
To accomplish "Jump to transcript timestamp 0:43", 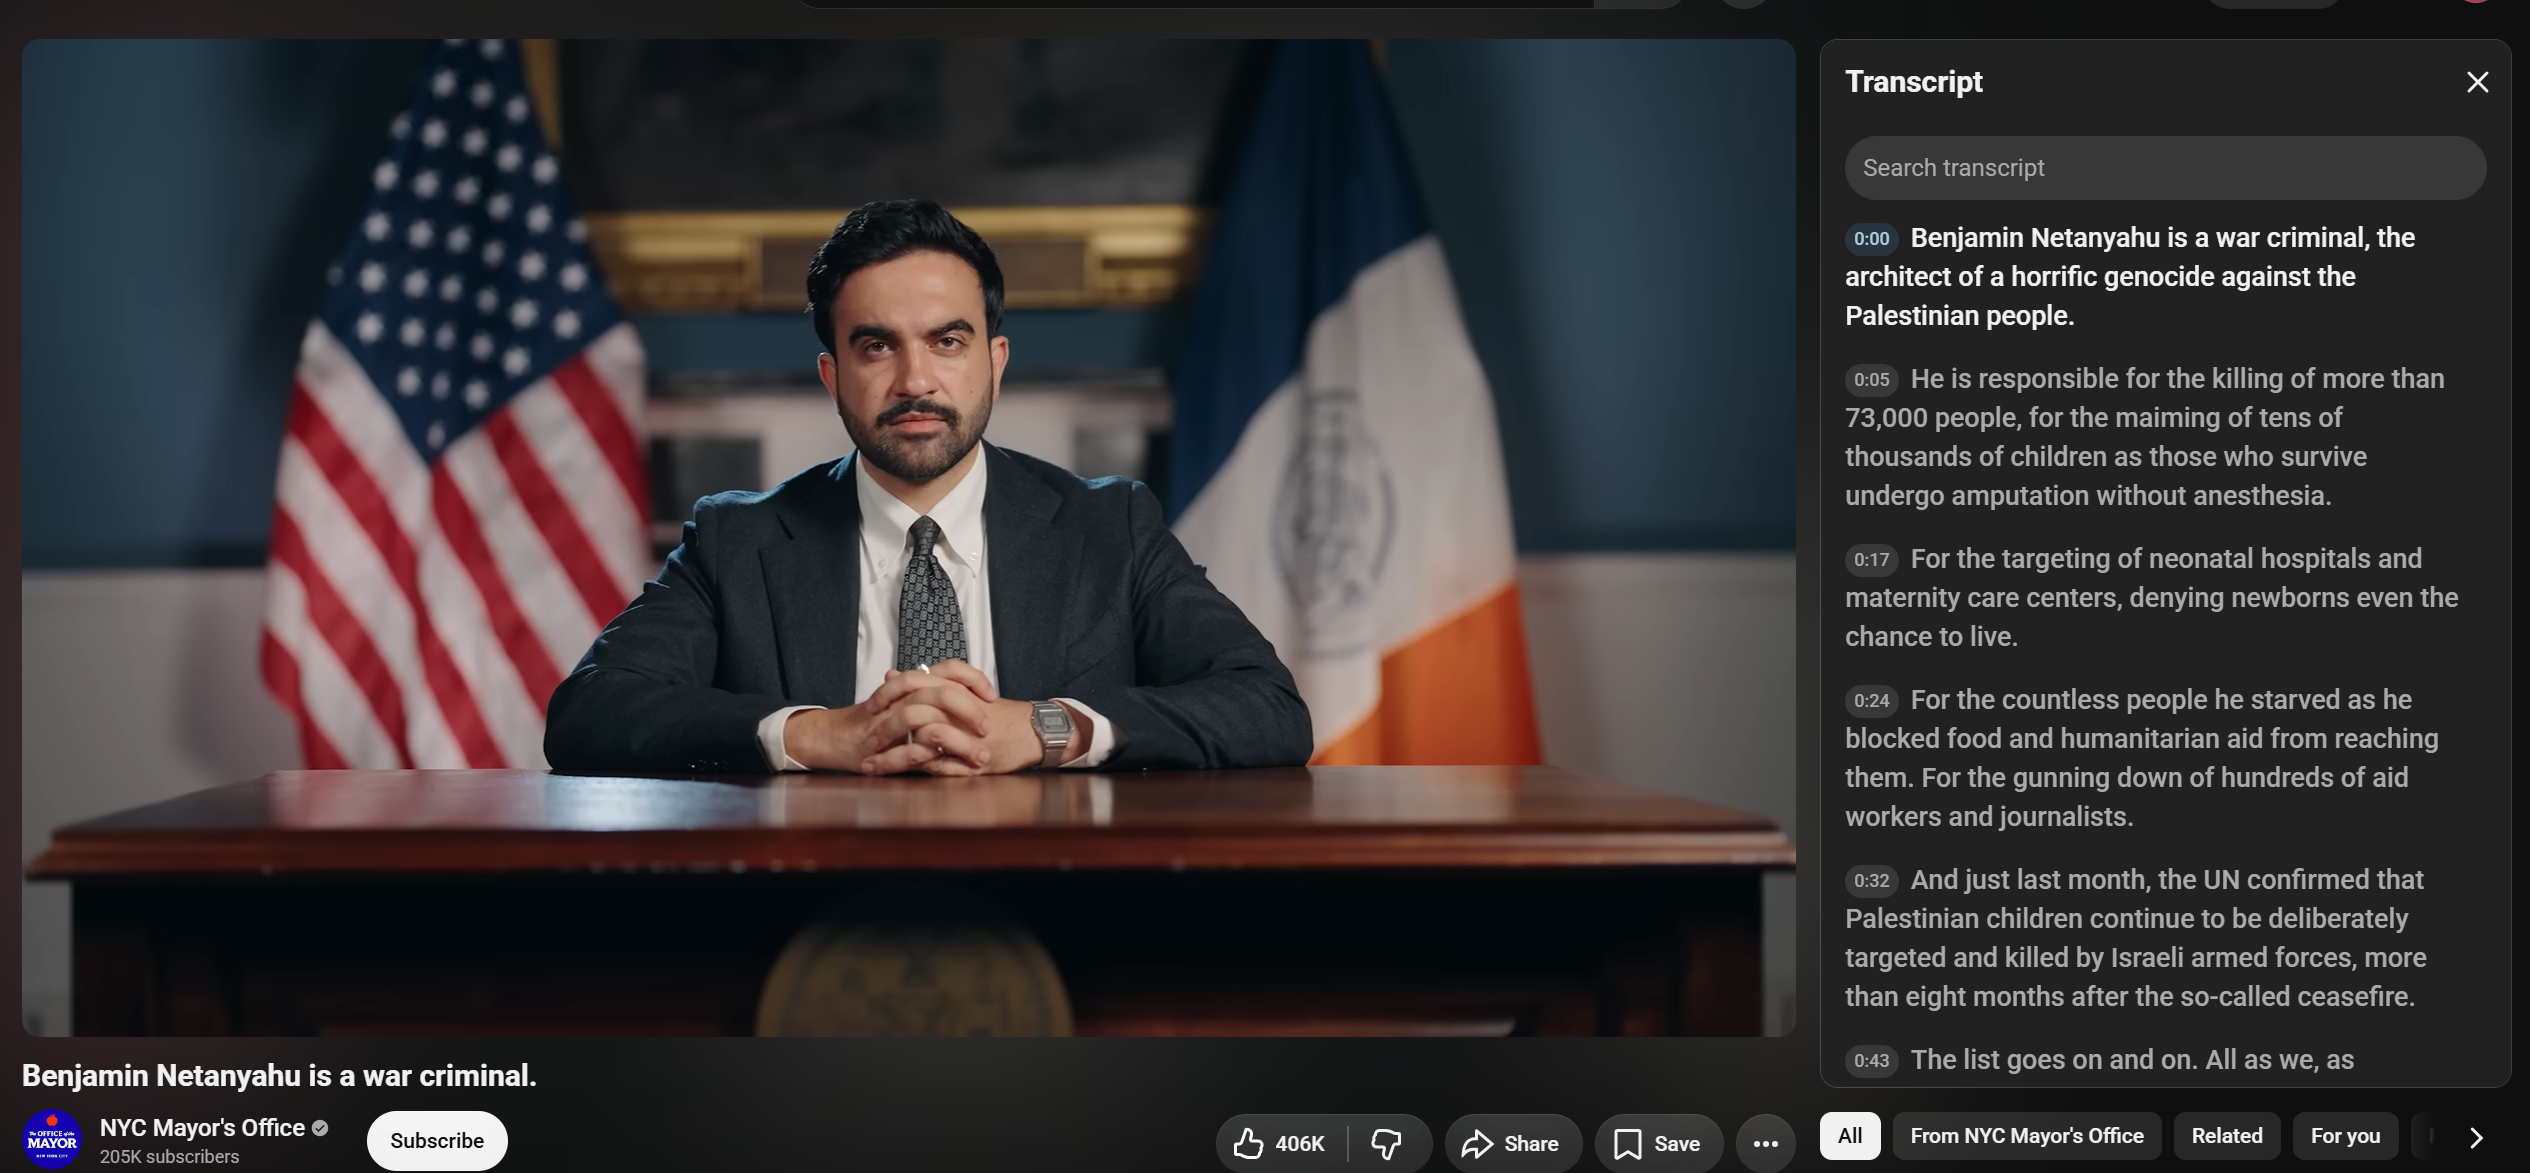I will click(1871, 1061).
